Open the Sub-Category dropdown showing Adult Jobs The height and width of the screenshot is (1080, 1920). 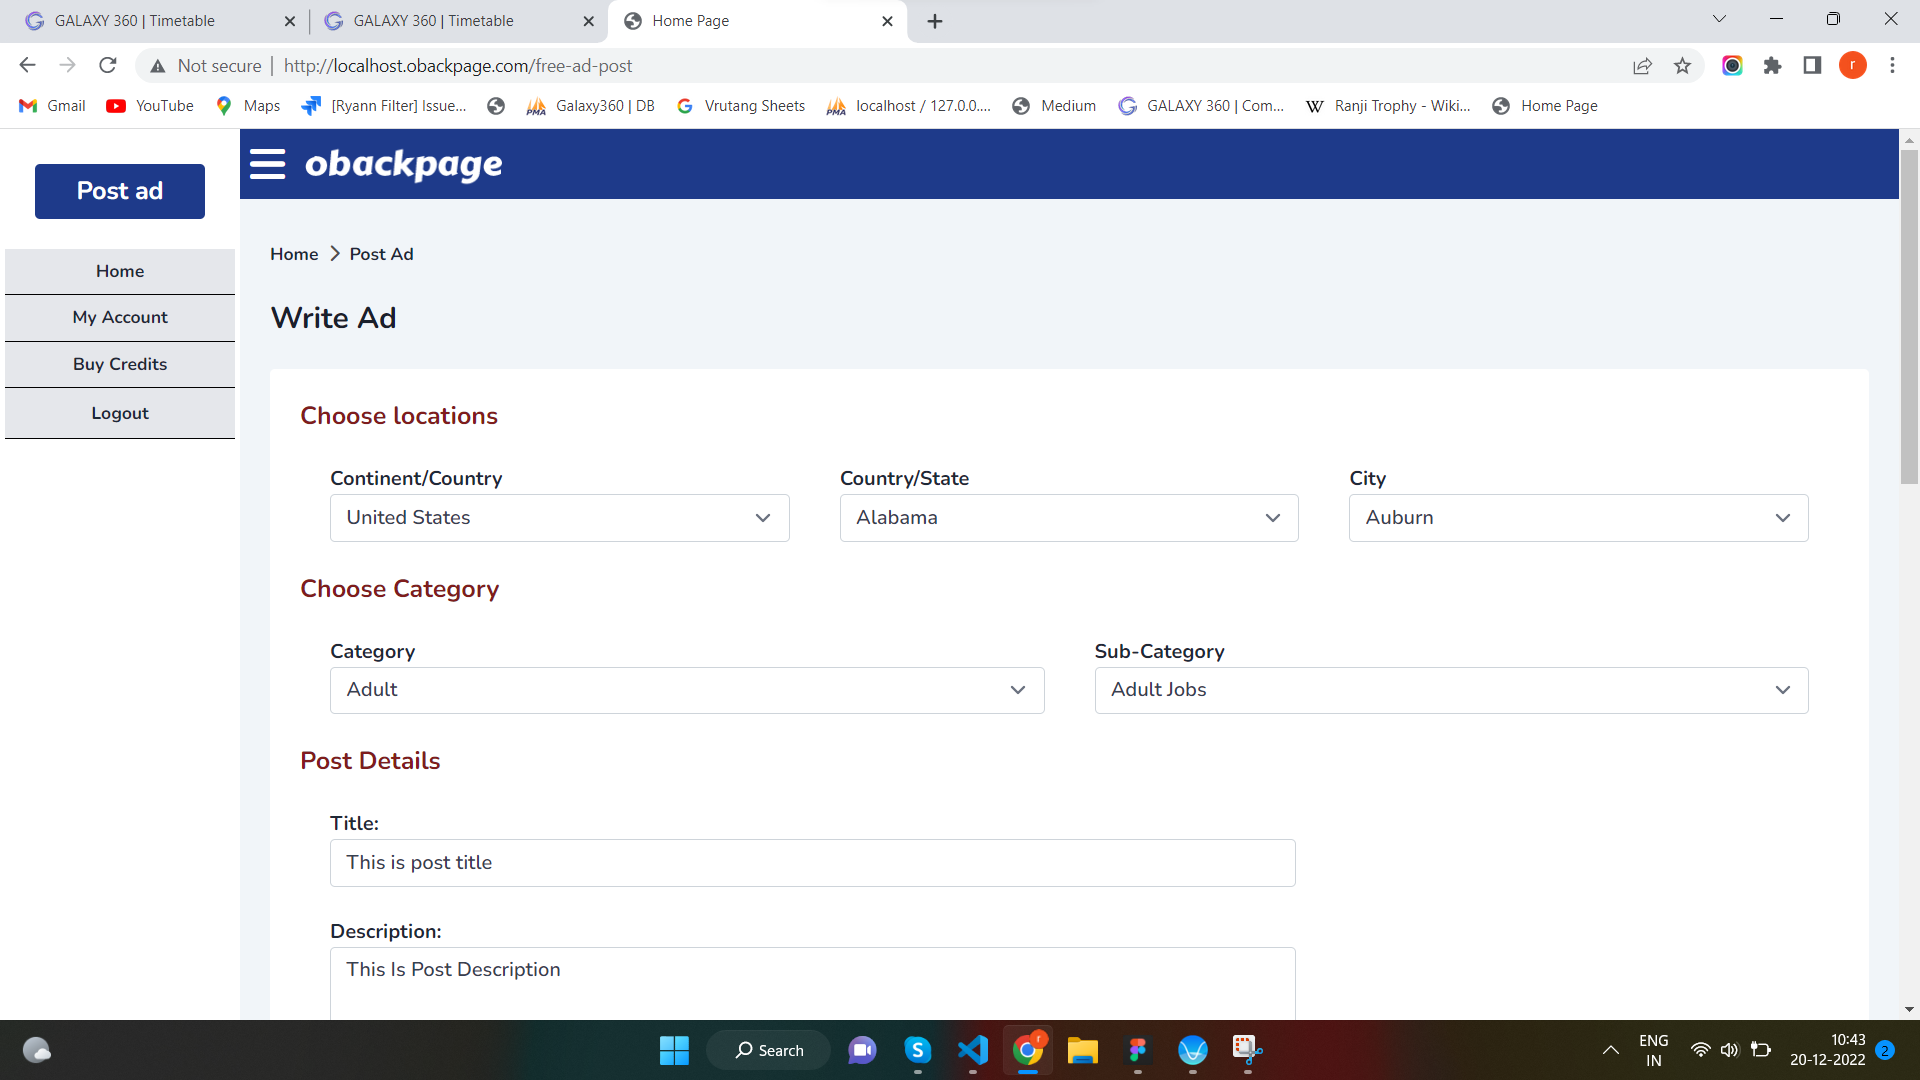pyautogui.click(x=1451, y=690)
